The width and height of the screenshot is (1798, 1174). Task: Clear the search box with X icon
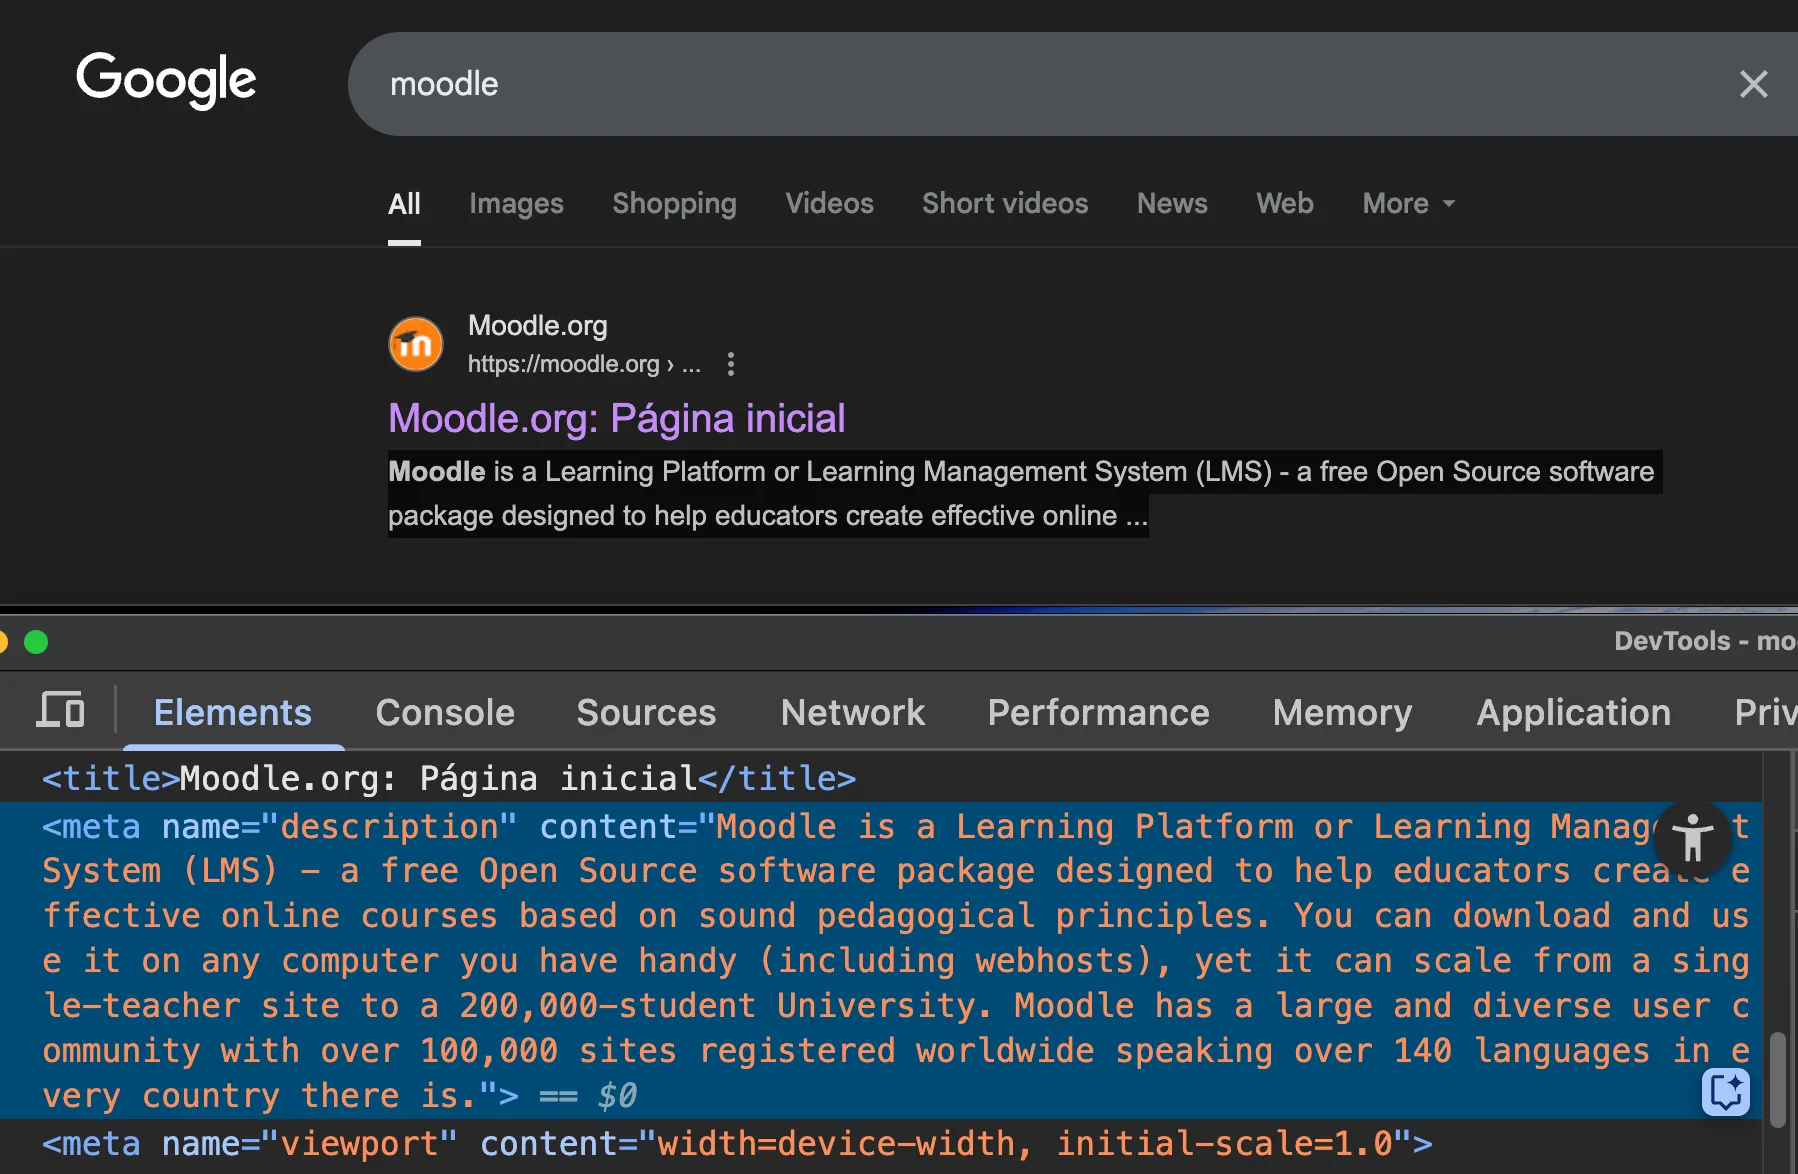(x=1753, y=84)
